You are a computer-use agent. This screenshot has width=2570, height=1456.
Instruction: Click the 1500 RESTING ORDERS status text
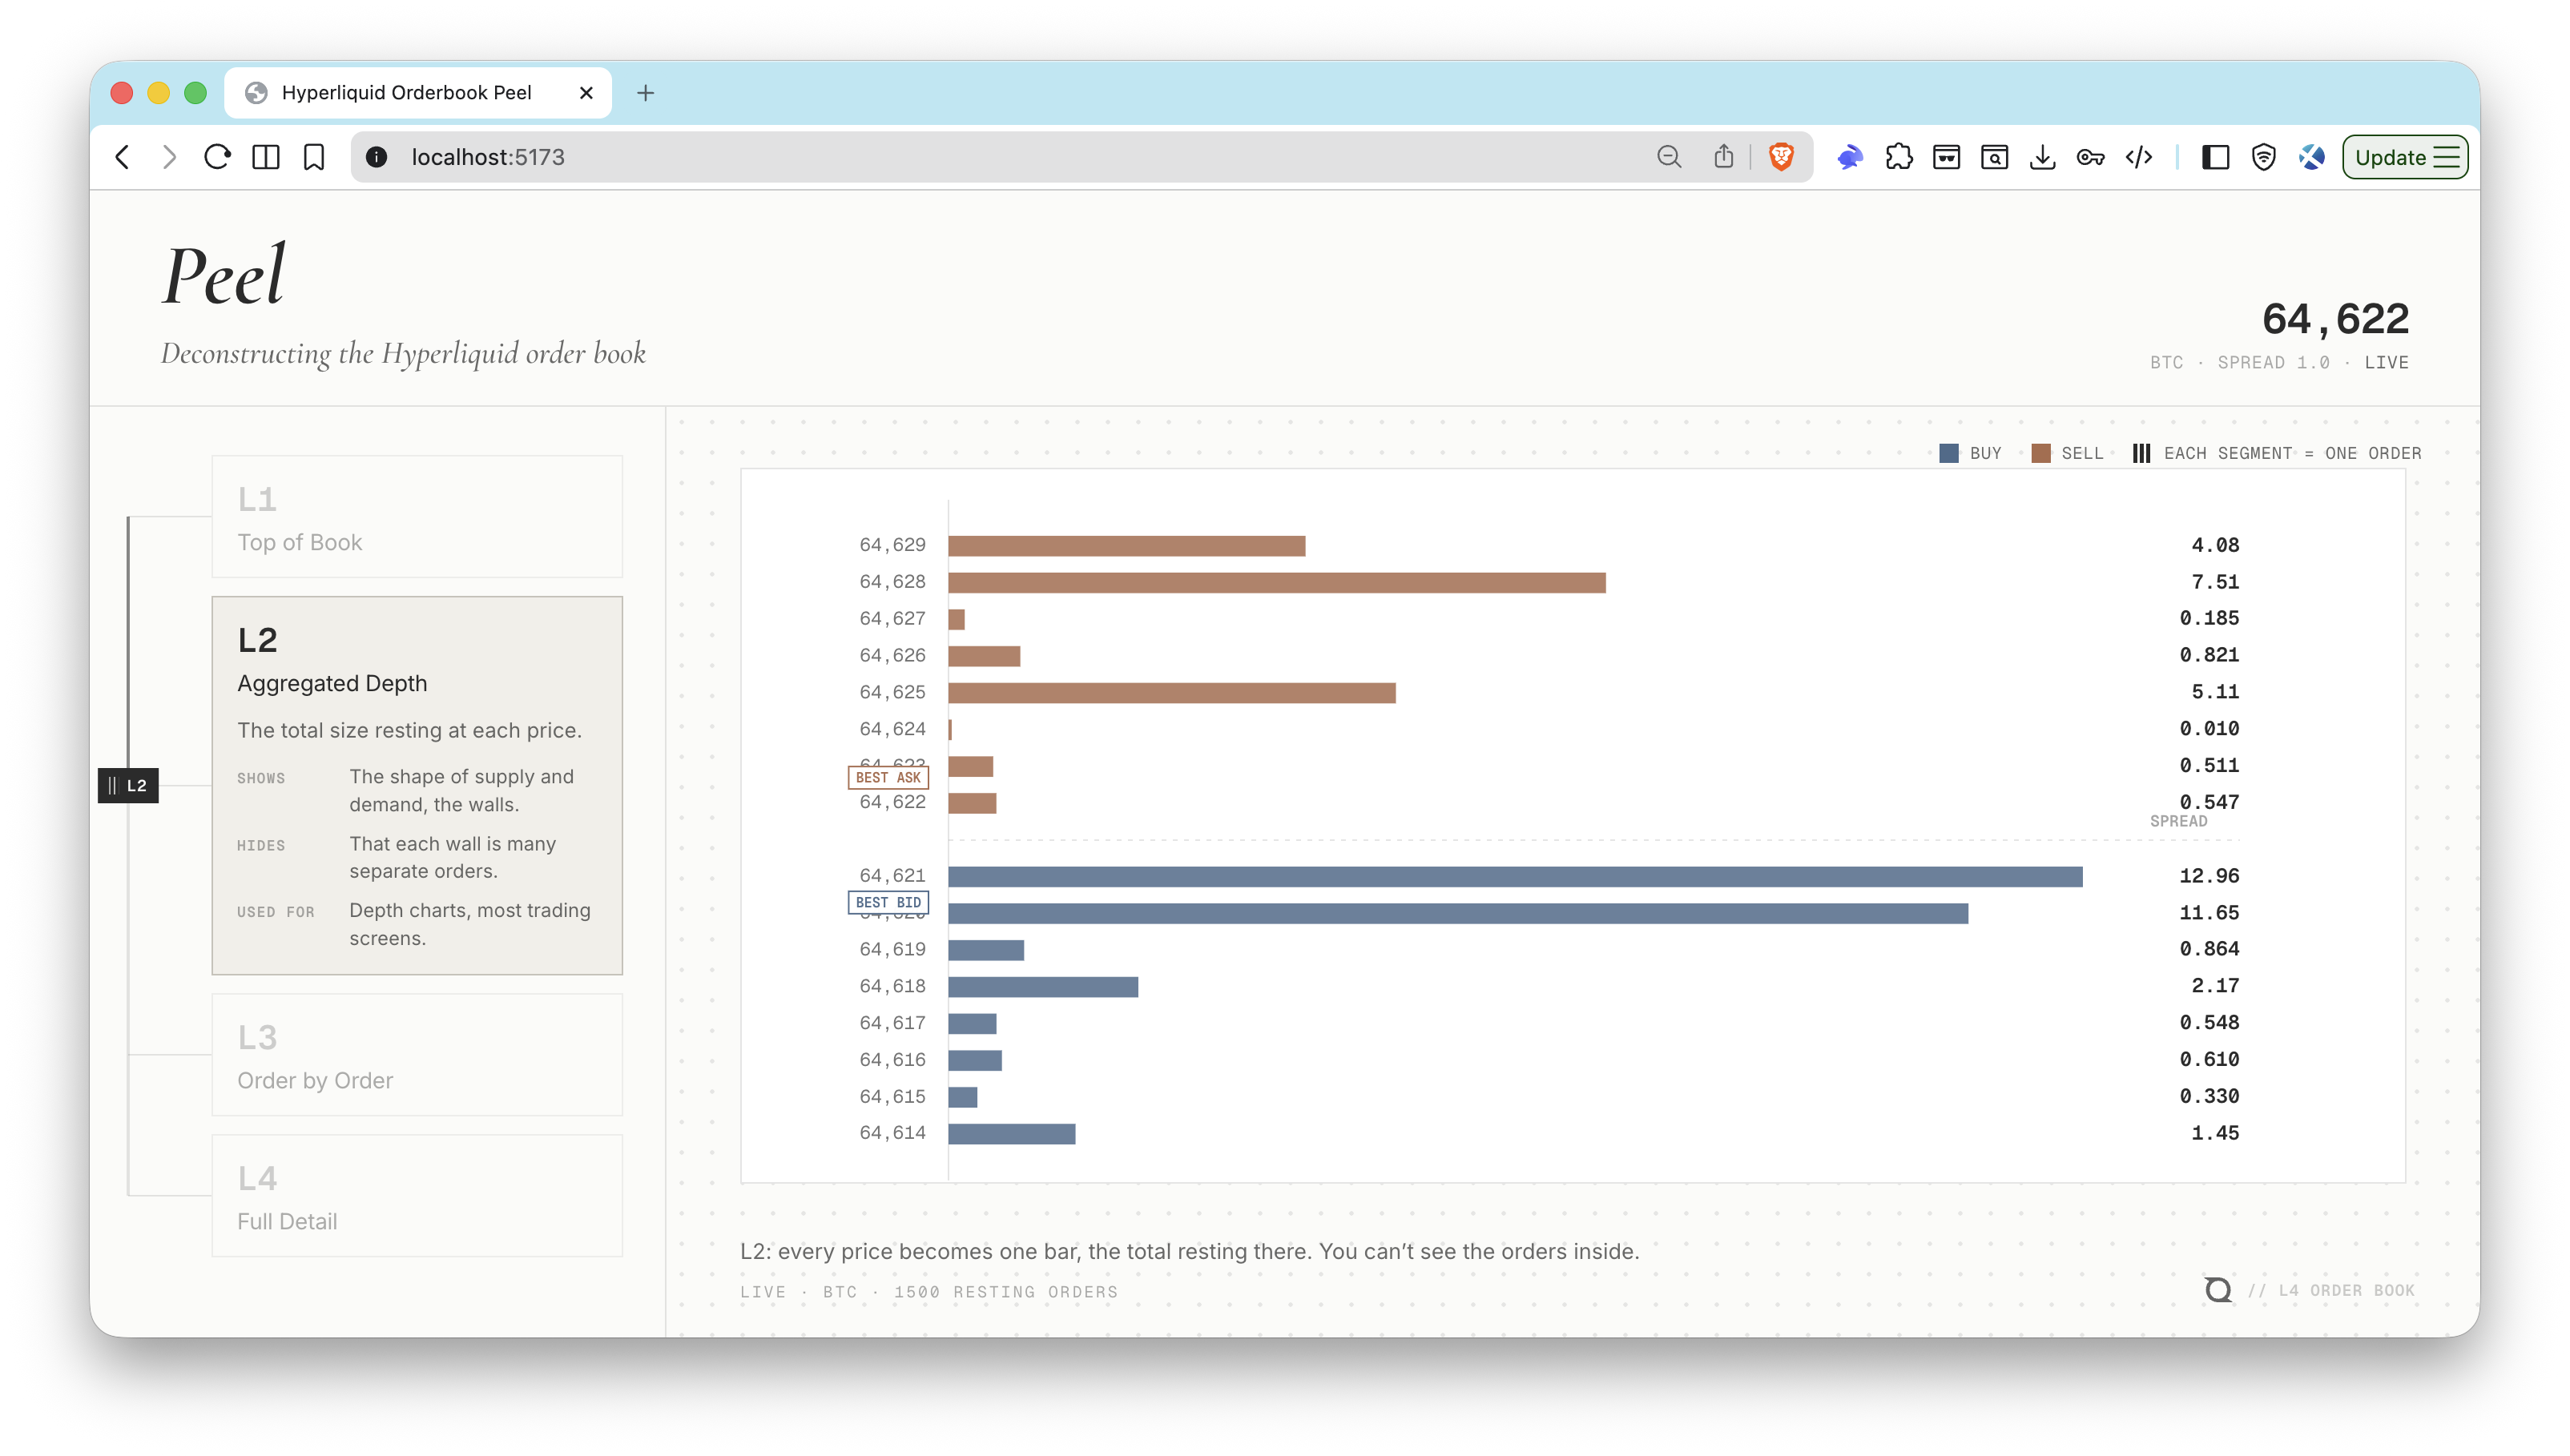pyautogui.click(x=1005, y=1292)
